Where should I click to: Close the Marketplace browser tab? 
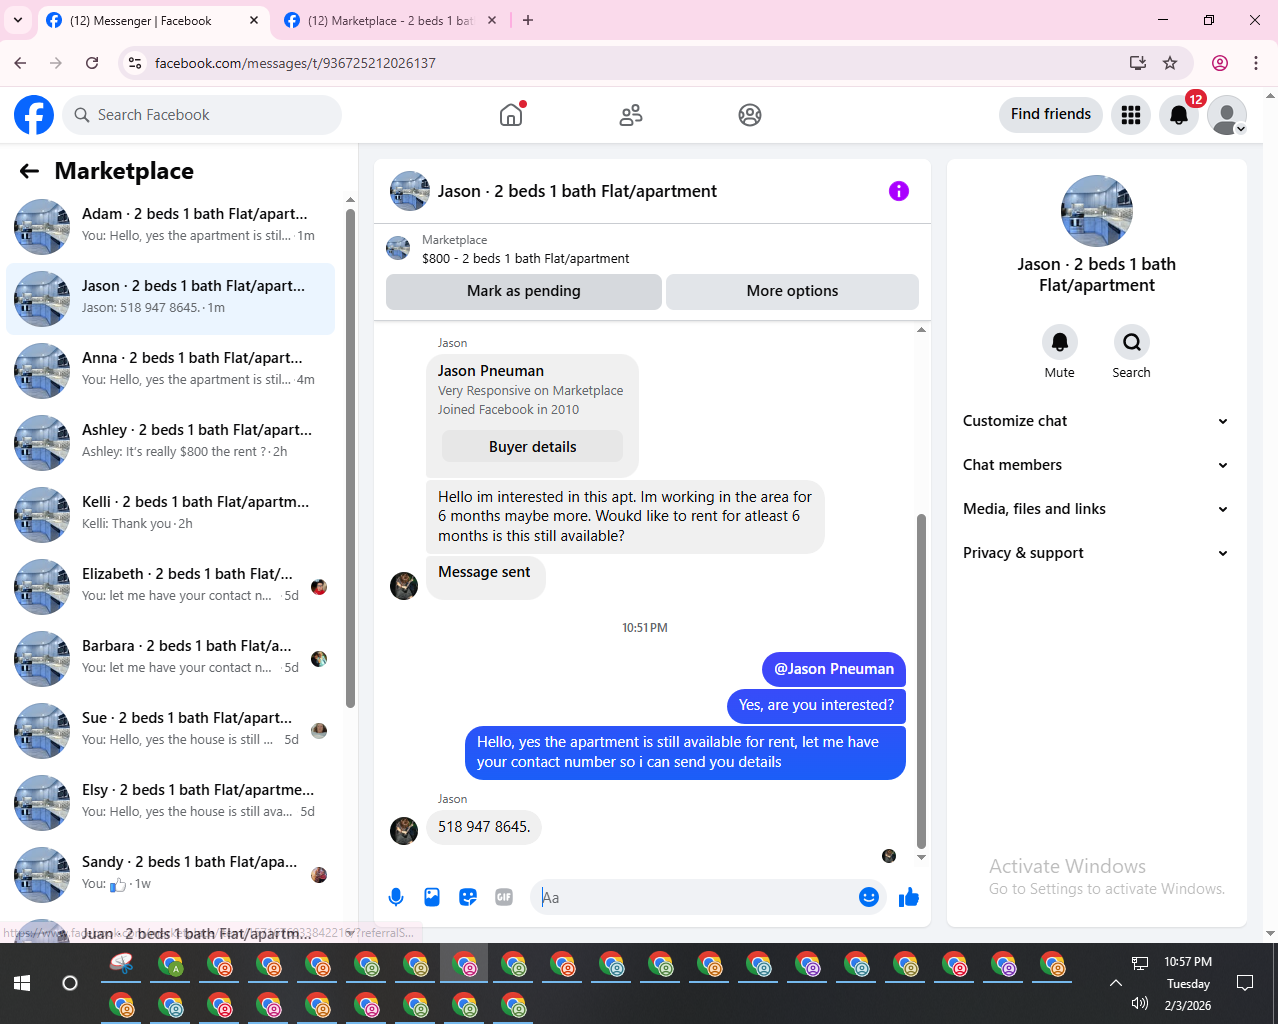pyautogui.click(x=492, y=20)
